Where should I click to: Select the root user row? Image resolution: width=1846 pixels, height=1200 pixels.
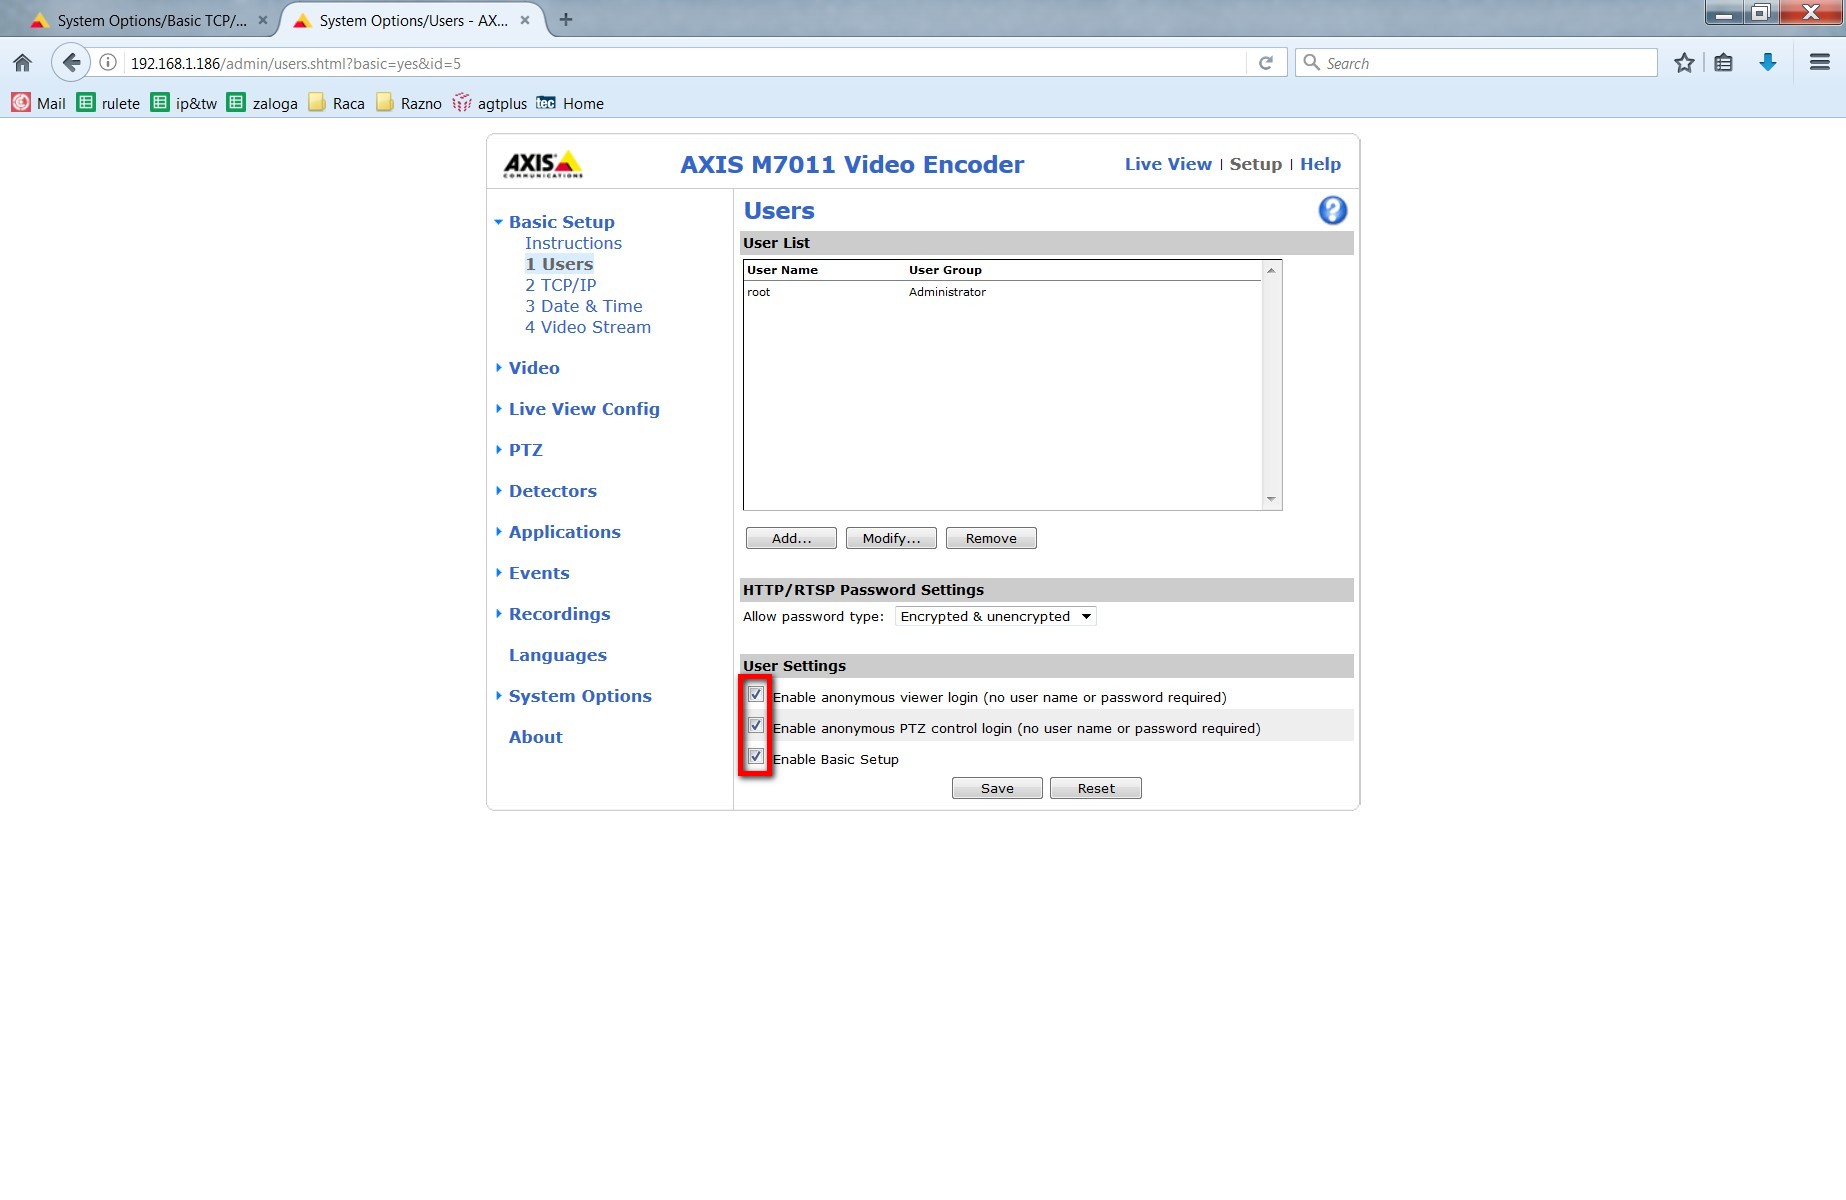point(1003,292)
